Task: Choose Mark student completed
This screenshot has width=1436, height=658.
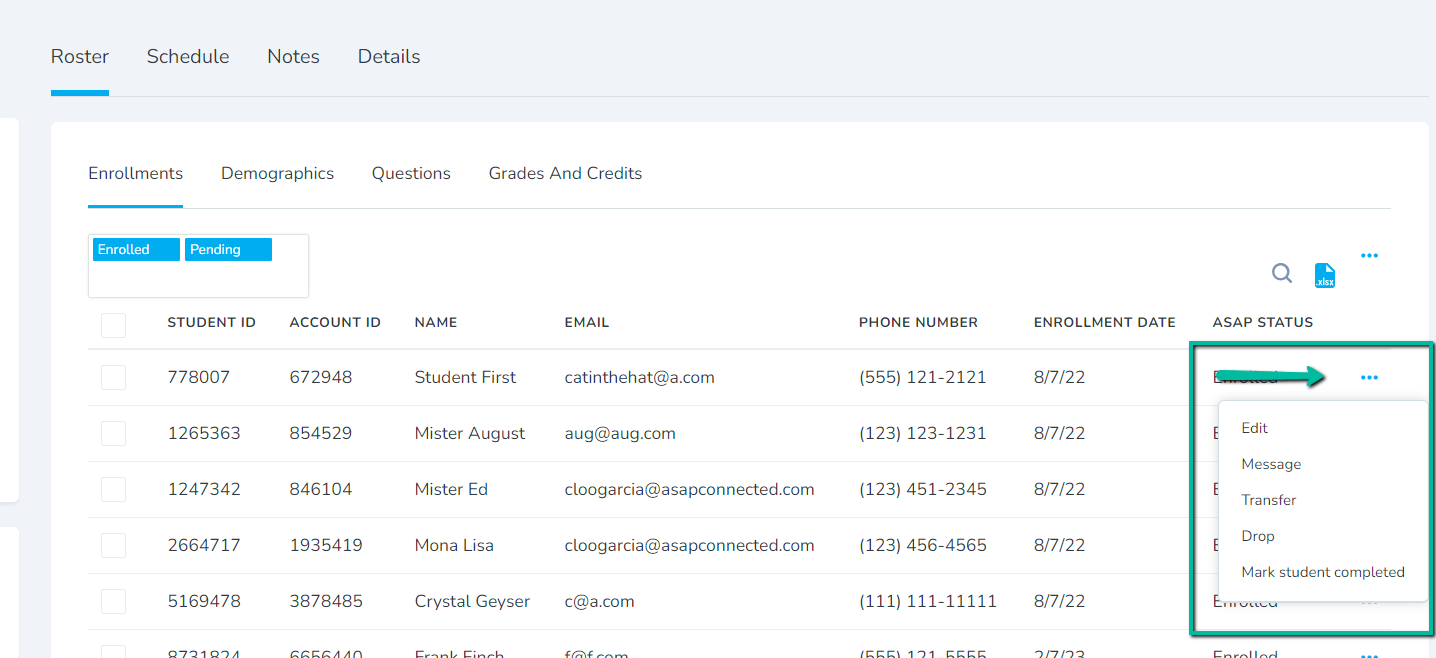Action: point(1323,572)
